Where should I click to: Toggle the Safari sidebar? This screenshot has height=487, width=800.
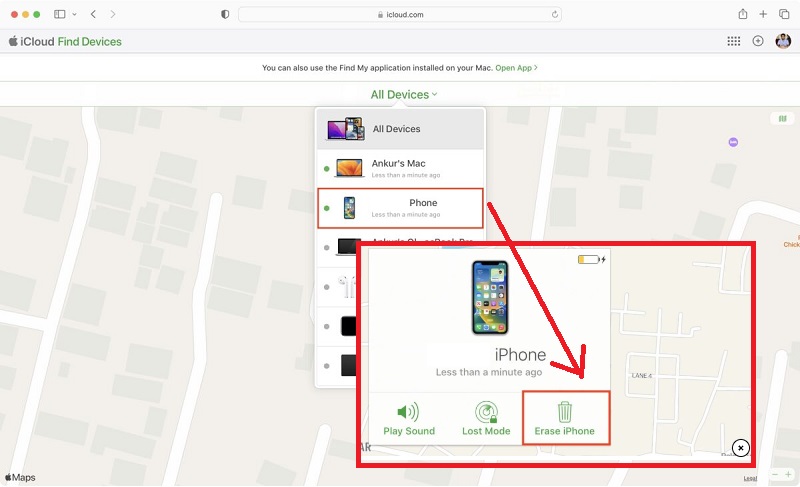pyautogui.click(x=60, y=14)
